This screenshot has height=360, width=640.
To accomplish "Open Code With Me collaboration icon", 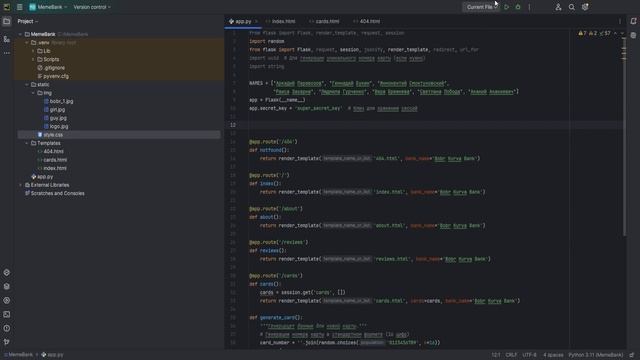I will [x=558, y=7].
